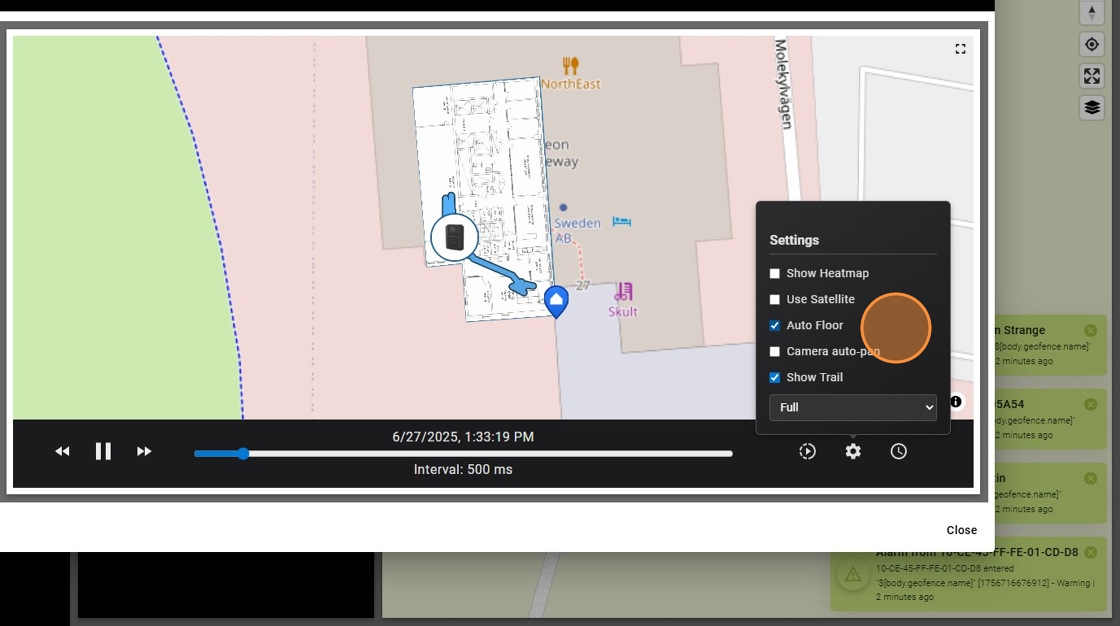Click the map attribution info icon
The width and height of the screenshot is (1120, 626).
coord(956,402)
